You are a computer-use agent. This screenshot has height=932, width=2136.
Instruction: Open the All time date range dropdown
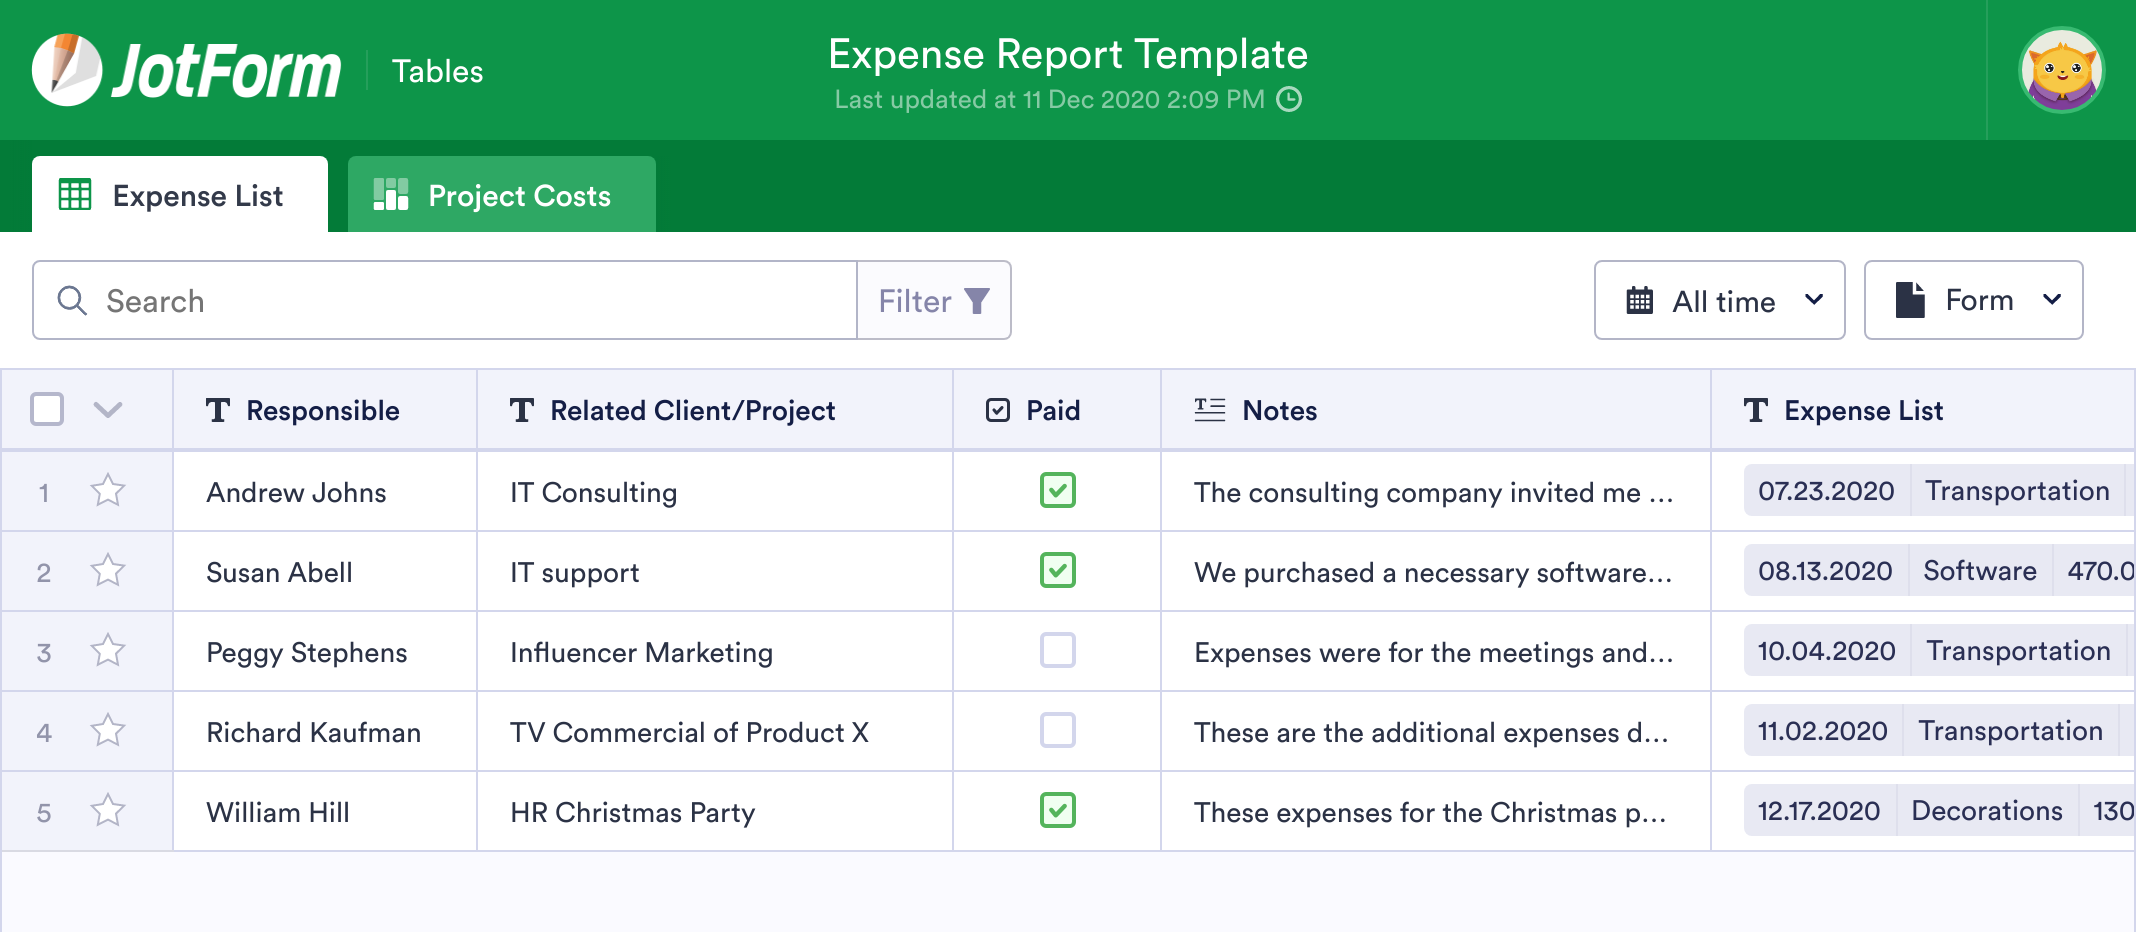point(1719,300)
